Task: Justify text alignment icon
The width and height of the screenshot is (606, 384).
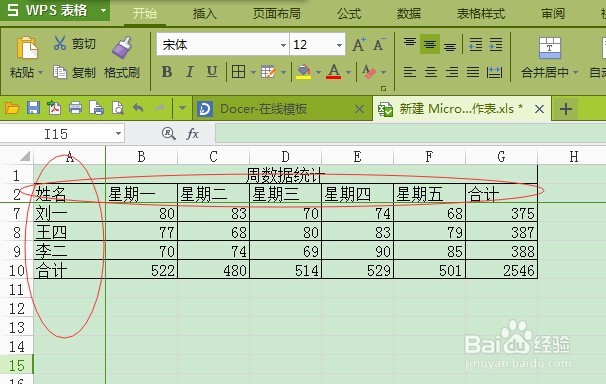Action: coord(473,72)
